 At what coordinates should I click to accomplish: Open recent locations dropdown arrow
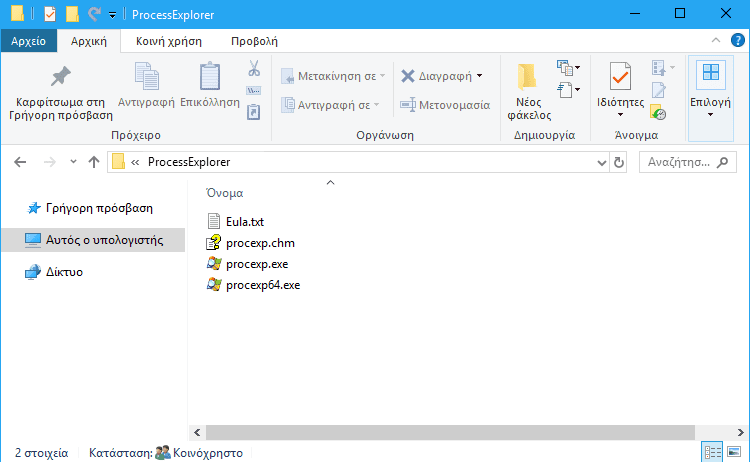pos(73,162)
